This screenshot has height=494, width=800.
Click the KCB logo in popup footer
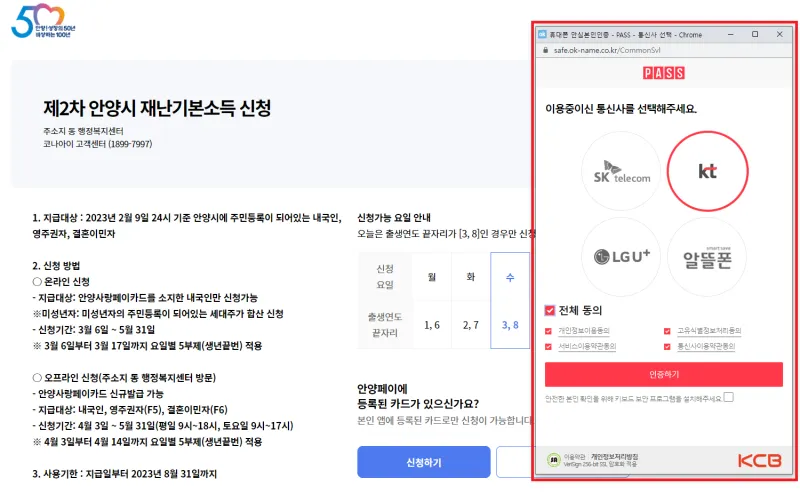[x=760, y=461]
